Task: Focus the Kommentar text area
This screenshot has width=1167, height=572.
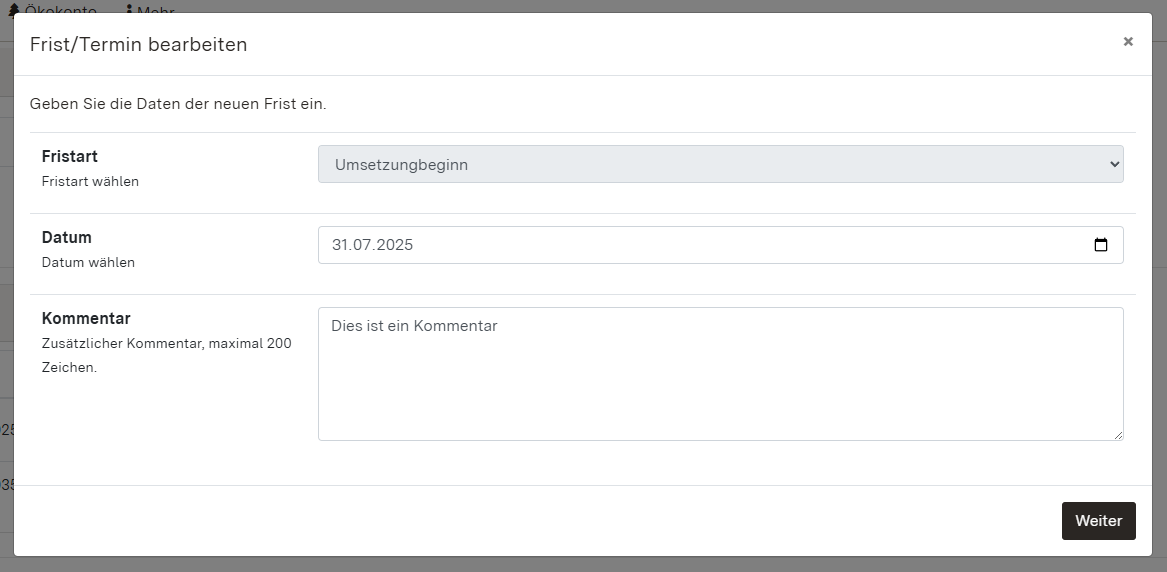Action: [x=720, y=374]
